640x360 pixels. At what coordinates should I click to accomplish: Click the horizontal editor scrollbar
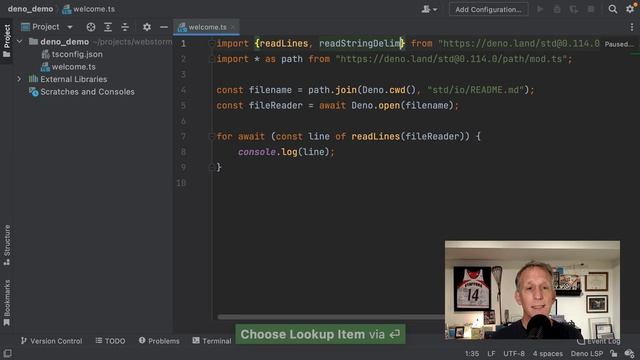[331, 317]
